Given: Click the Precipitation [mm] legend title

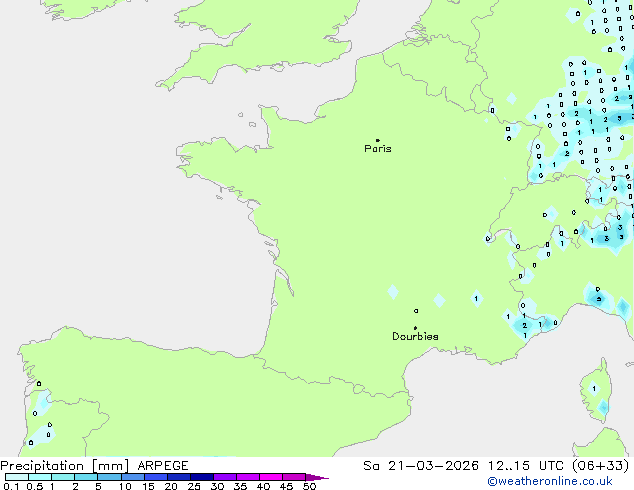Looking at the screenshot, I should point(64,466).
